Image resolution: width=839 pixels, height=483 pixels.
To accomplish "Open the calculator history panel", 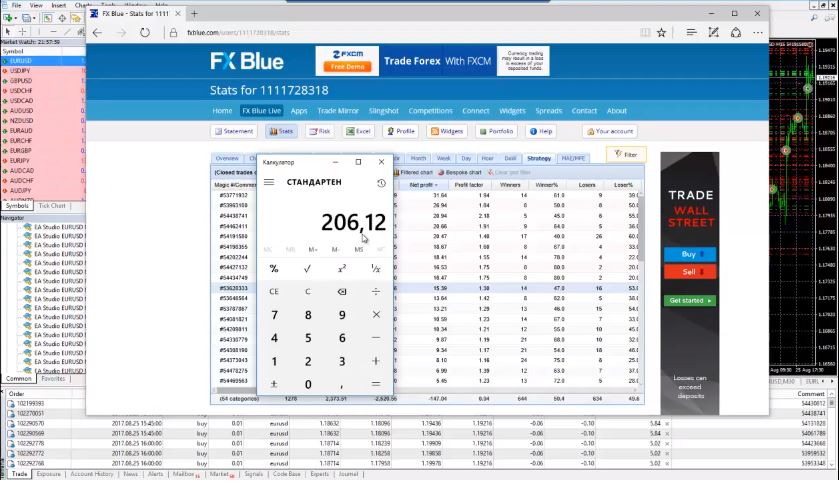I will click(381, 183).
